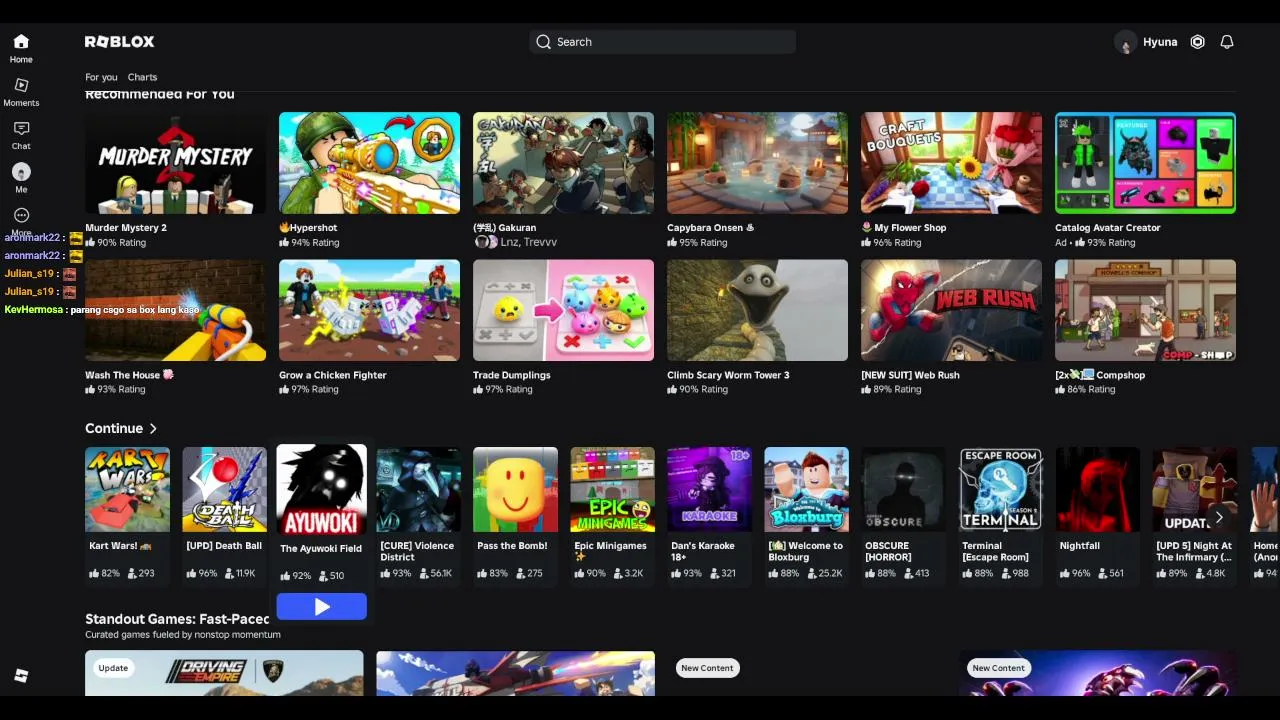Click the magnifier icon in search bar

(543, 42)
